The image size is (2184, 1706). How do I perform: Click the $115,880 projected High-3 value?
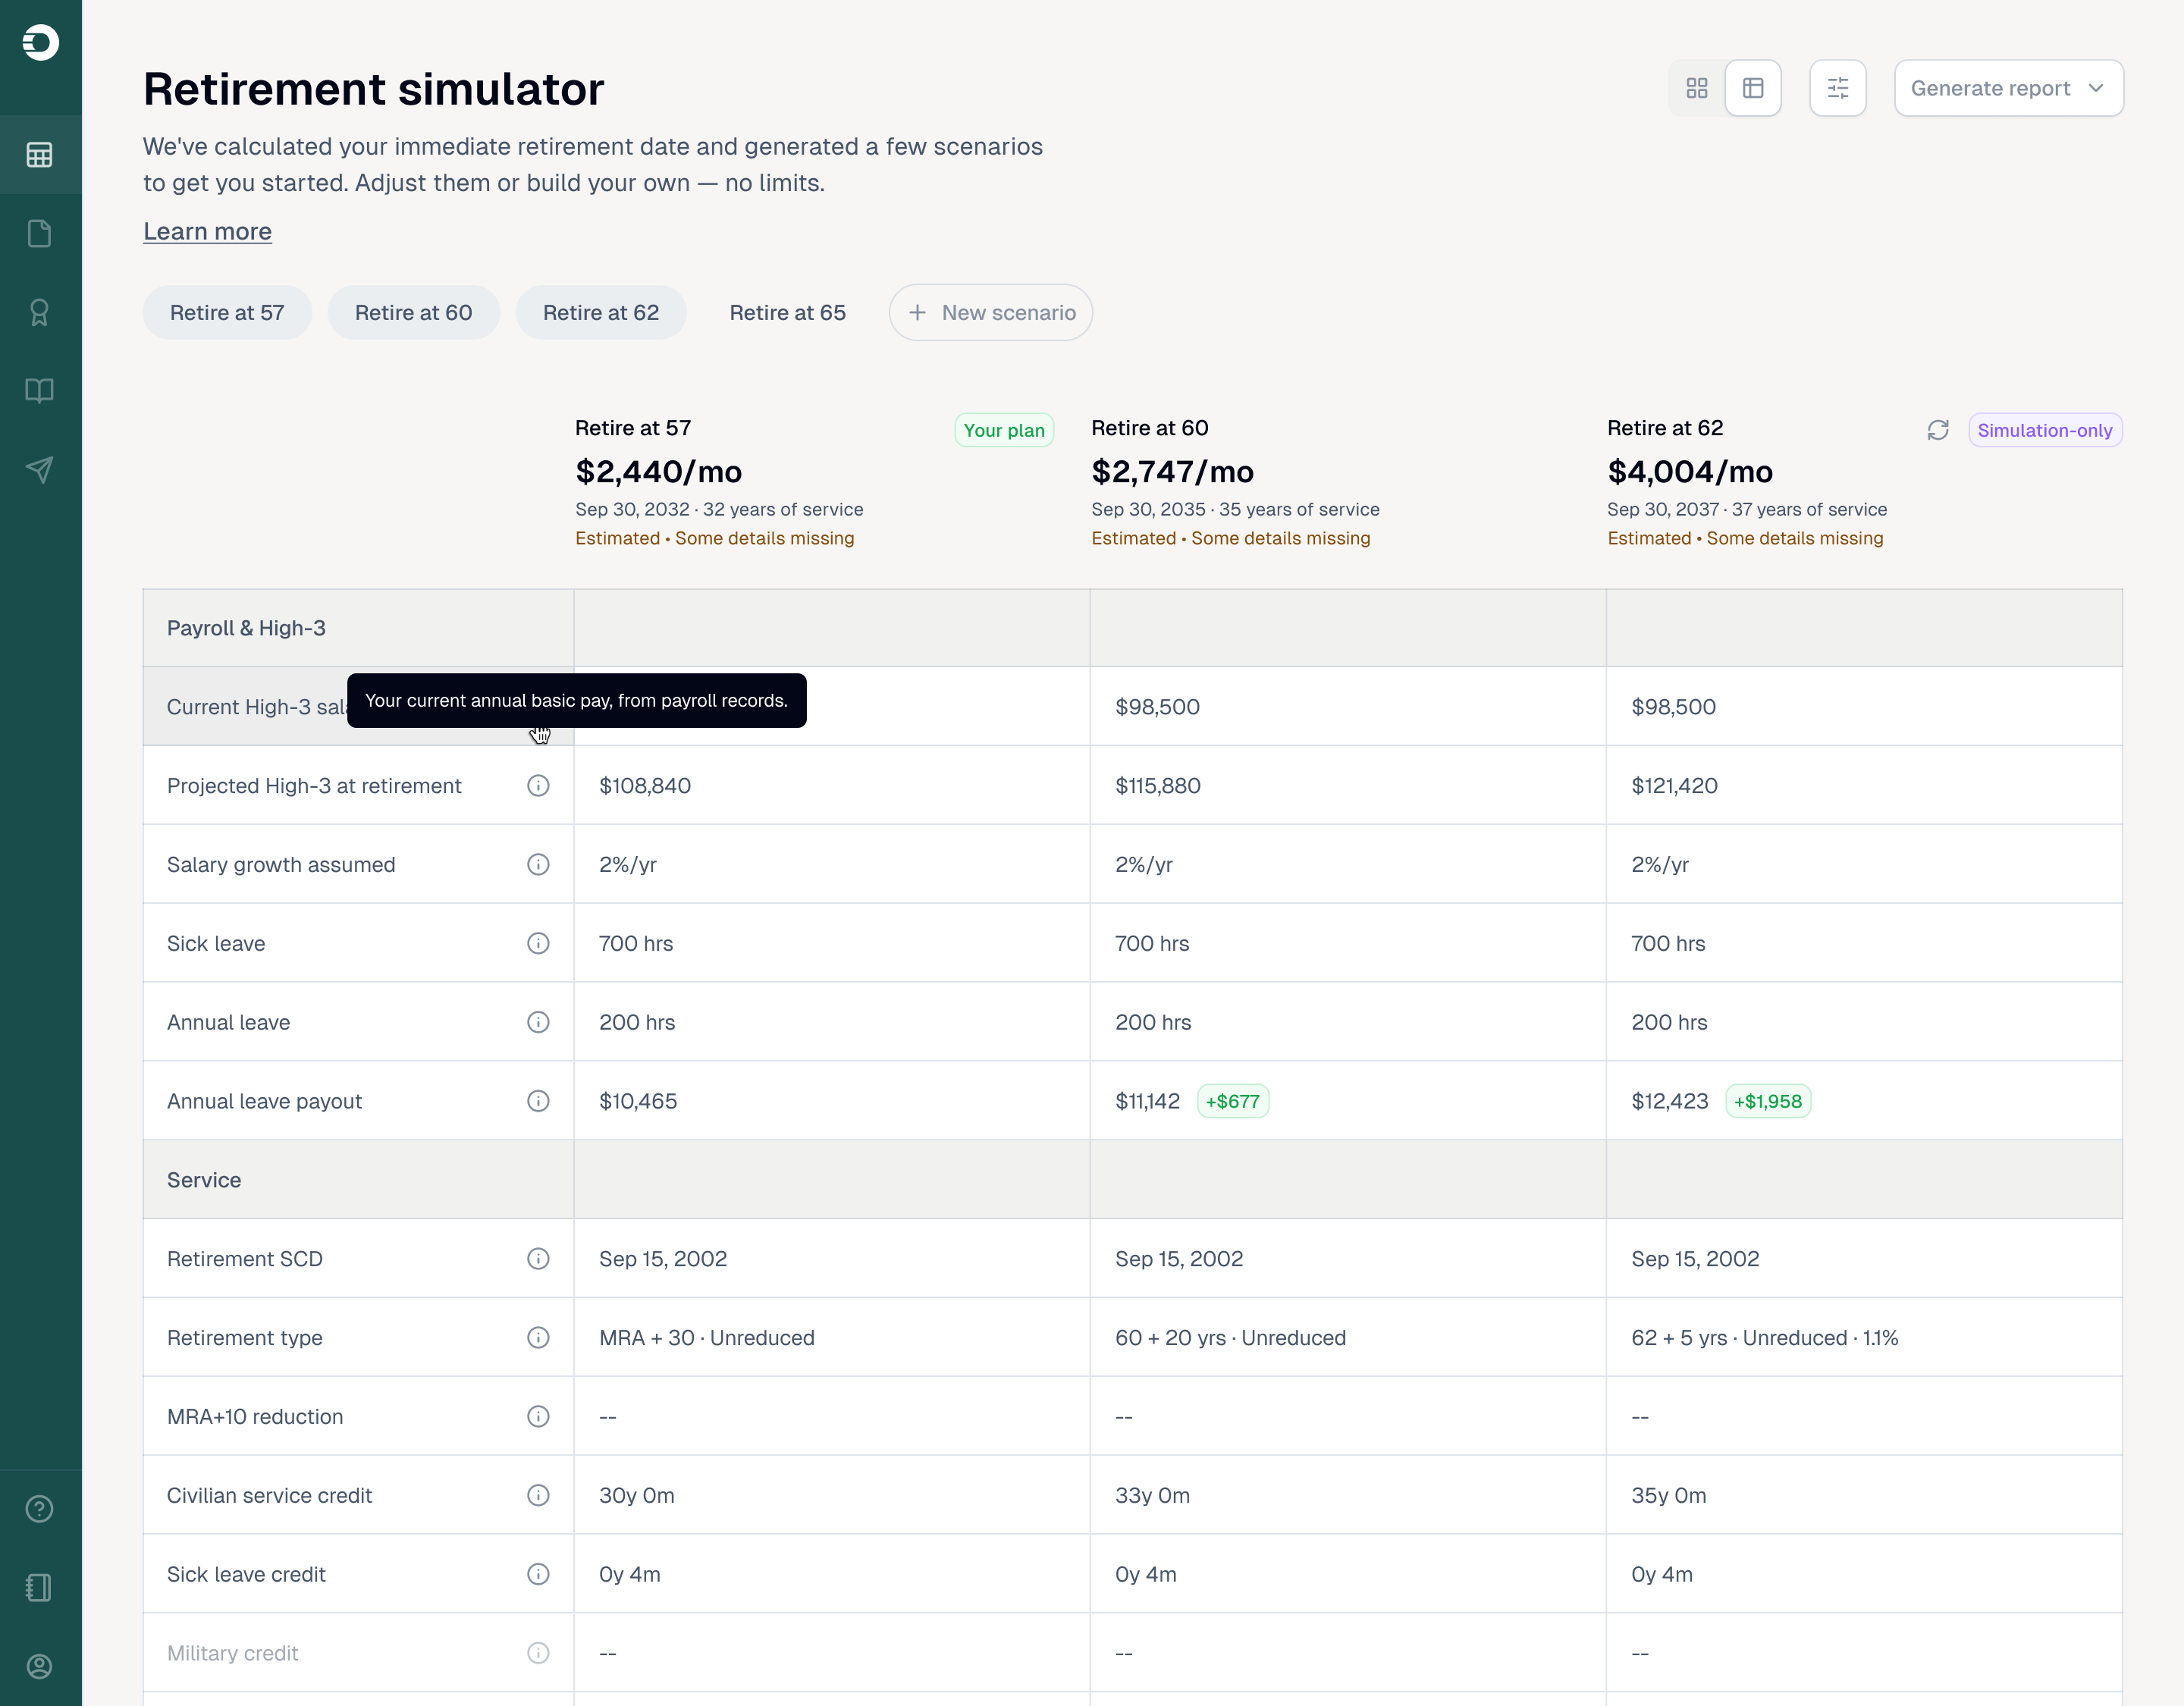1158,785
